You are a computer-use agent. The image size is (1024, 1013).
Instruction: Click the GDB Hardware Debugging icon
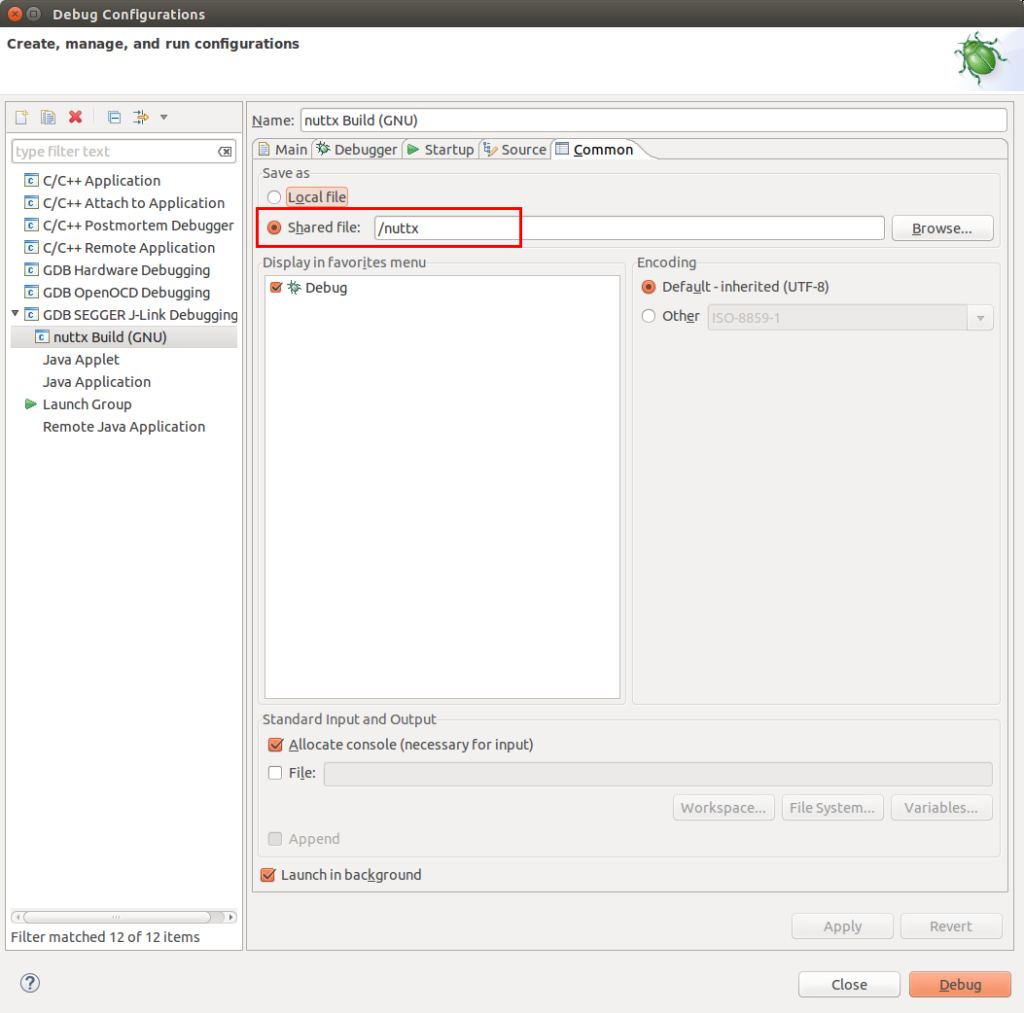tap(31, 270)
